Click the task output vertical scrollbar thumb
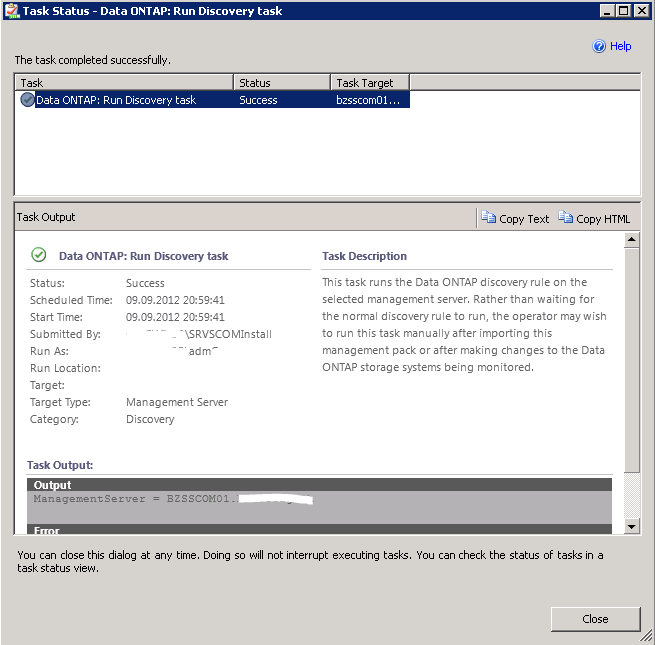The width and height of the screenshot is (655, 645). [x=632, y=360]
